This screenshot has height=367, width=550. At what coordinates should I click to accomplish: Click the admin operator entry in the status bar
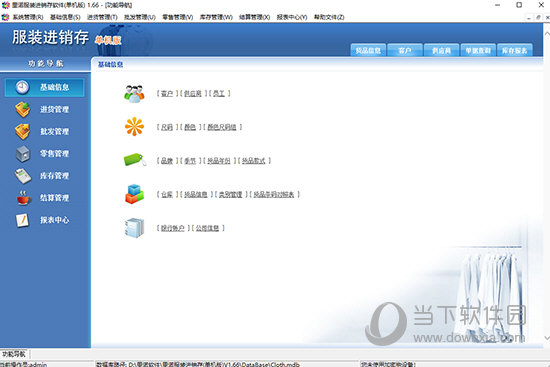pyautogui.click(x=23, y=364)
